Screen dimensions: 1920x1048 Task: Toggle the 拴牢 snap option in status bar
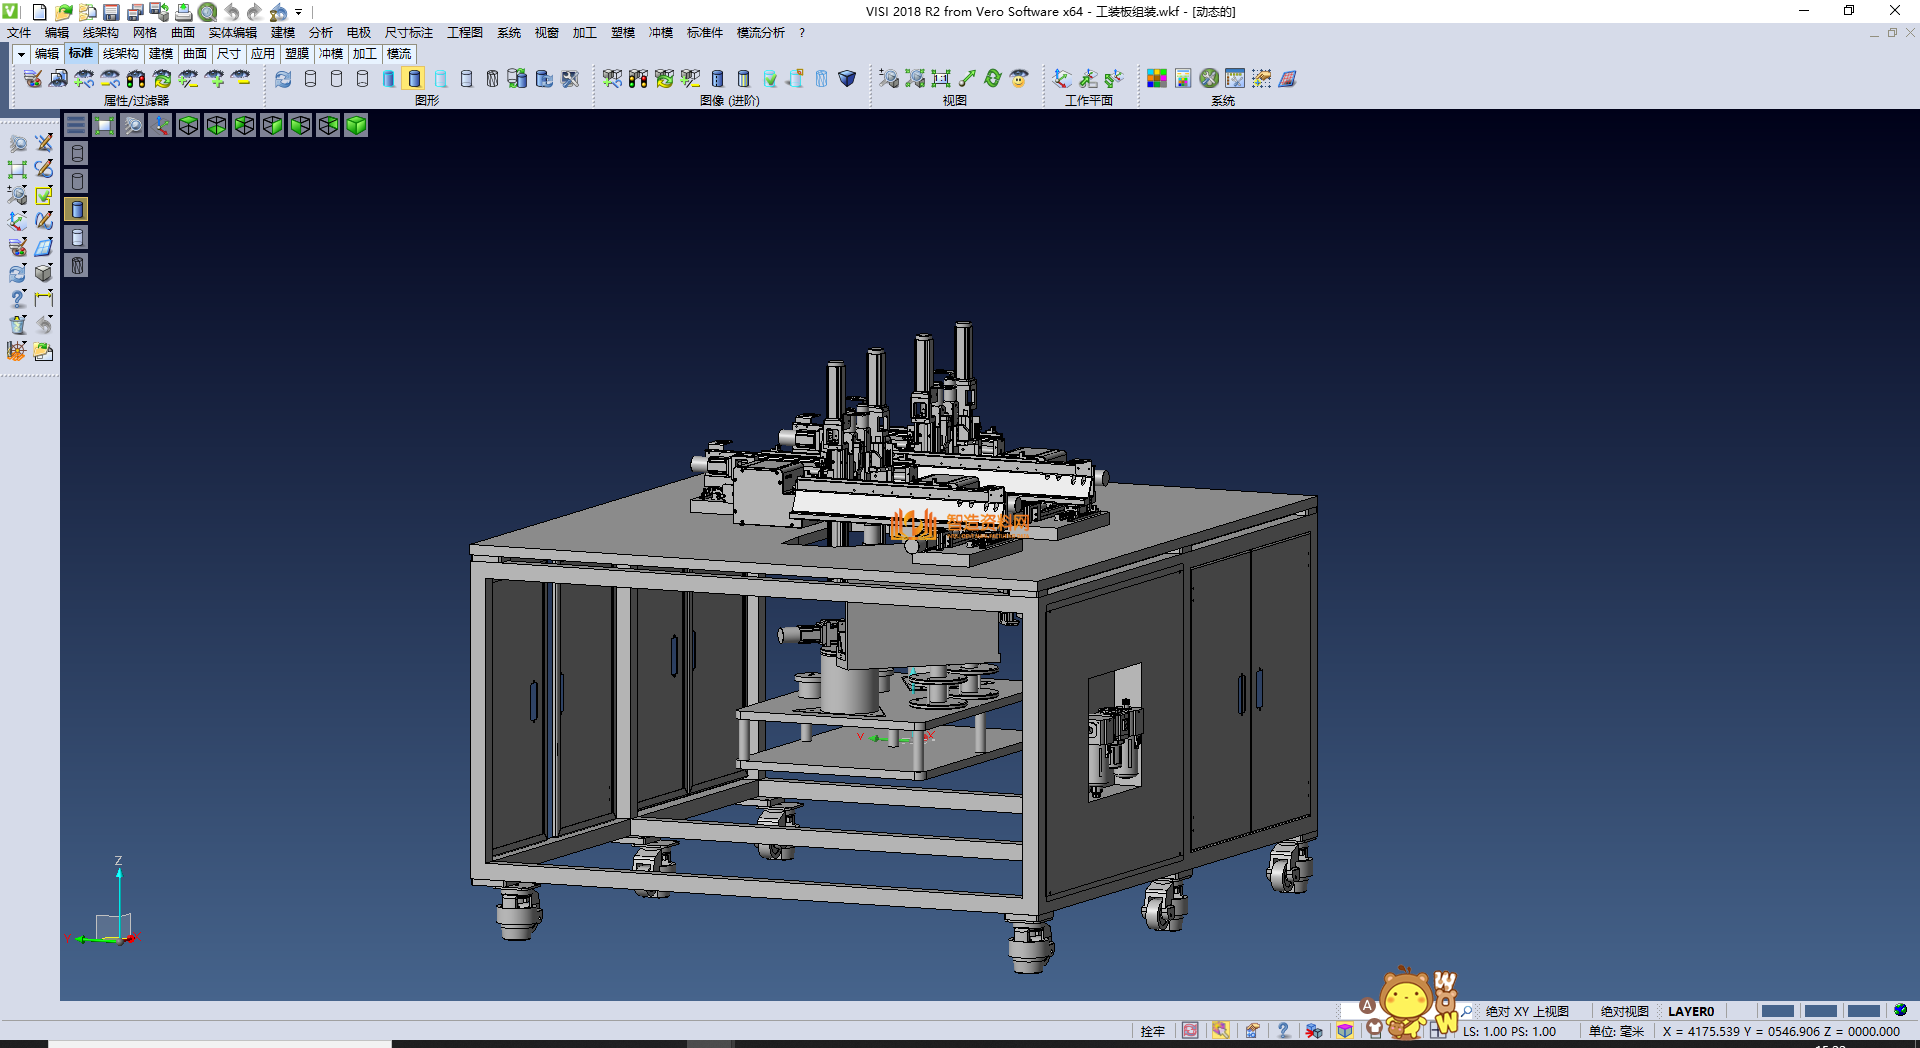point(1152,1031)
